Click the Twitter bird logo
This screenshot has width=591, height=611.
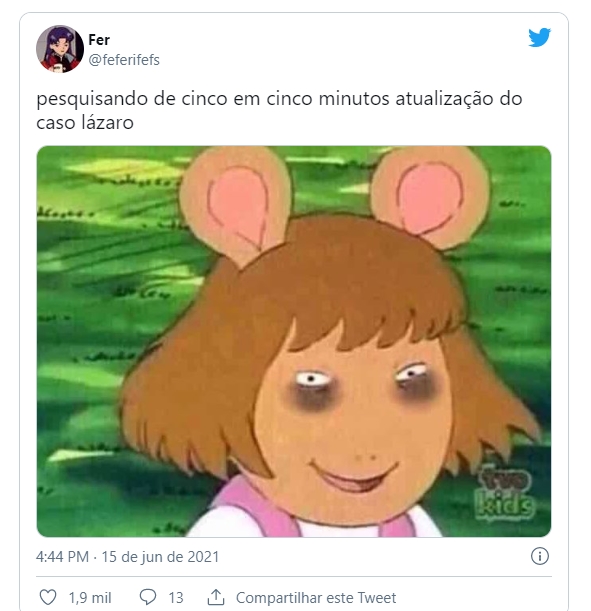point(540,37)
